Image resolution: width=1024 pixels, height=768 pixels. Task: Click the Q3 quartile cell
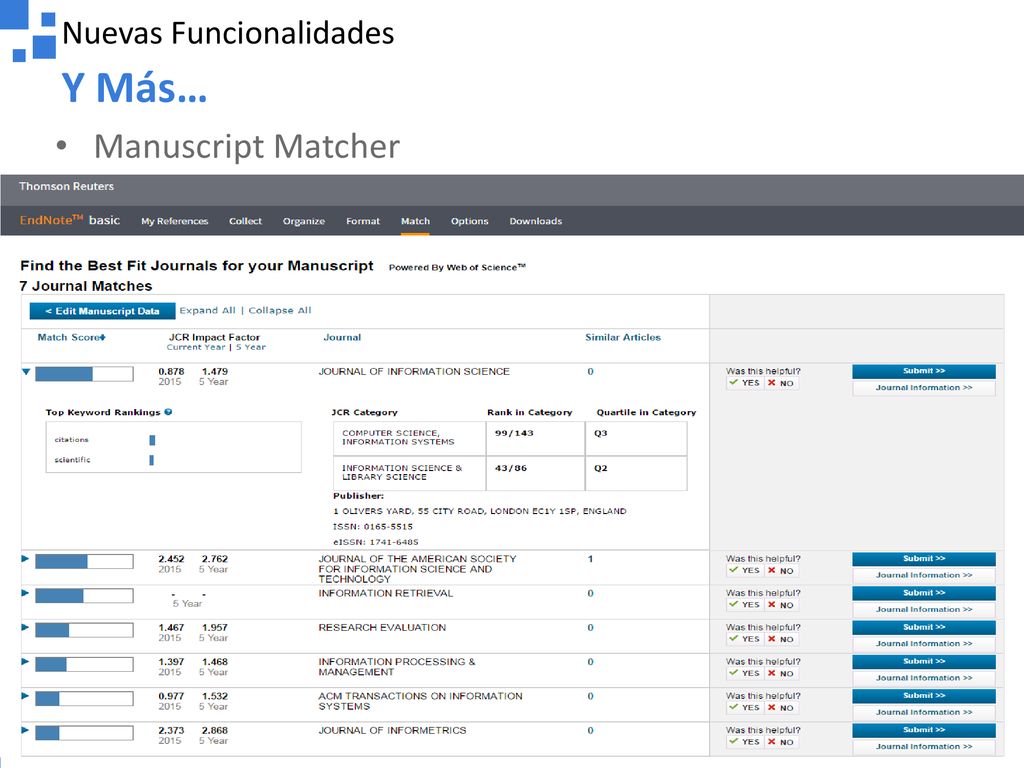click(635, 438)
